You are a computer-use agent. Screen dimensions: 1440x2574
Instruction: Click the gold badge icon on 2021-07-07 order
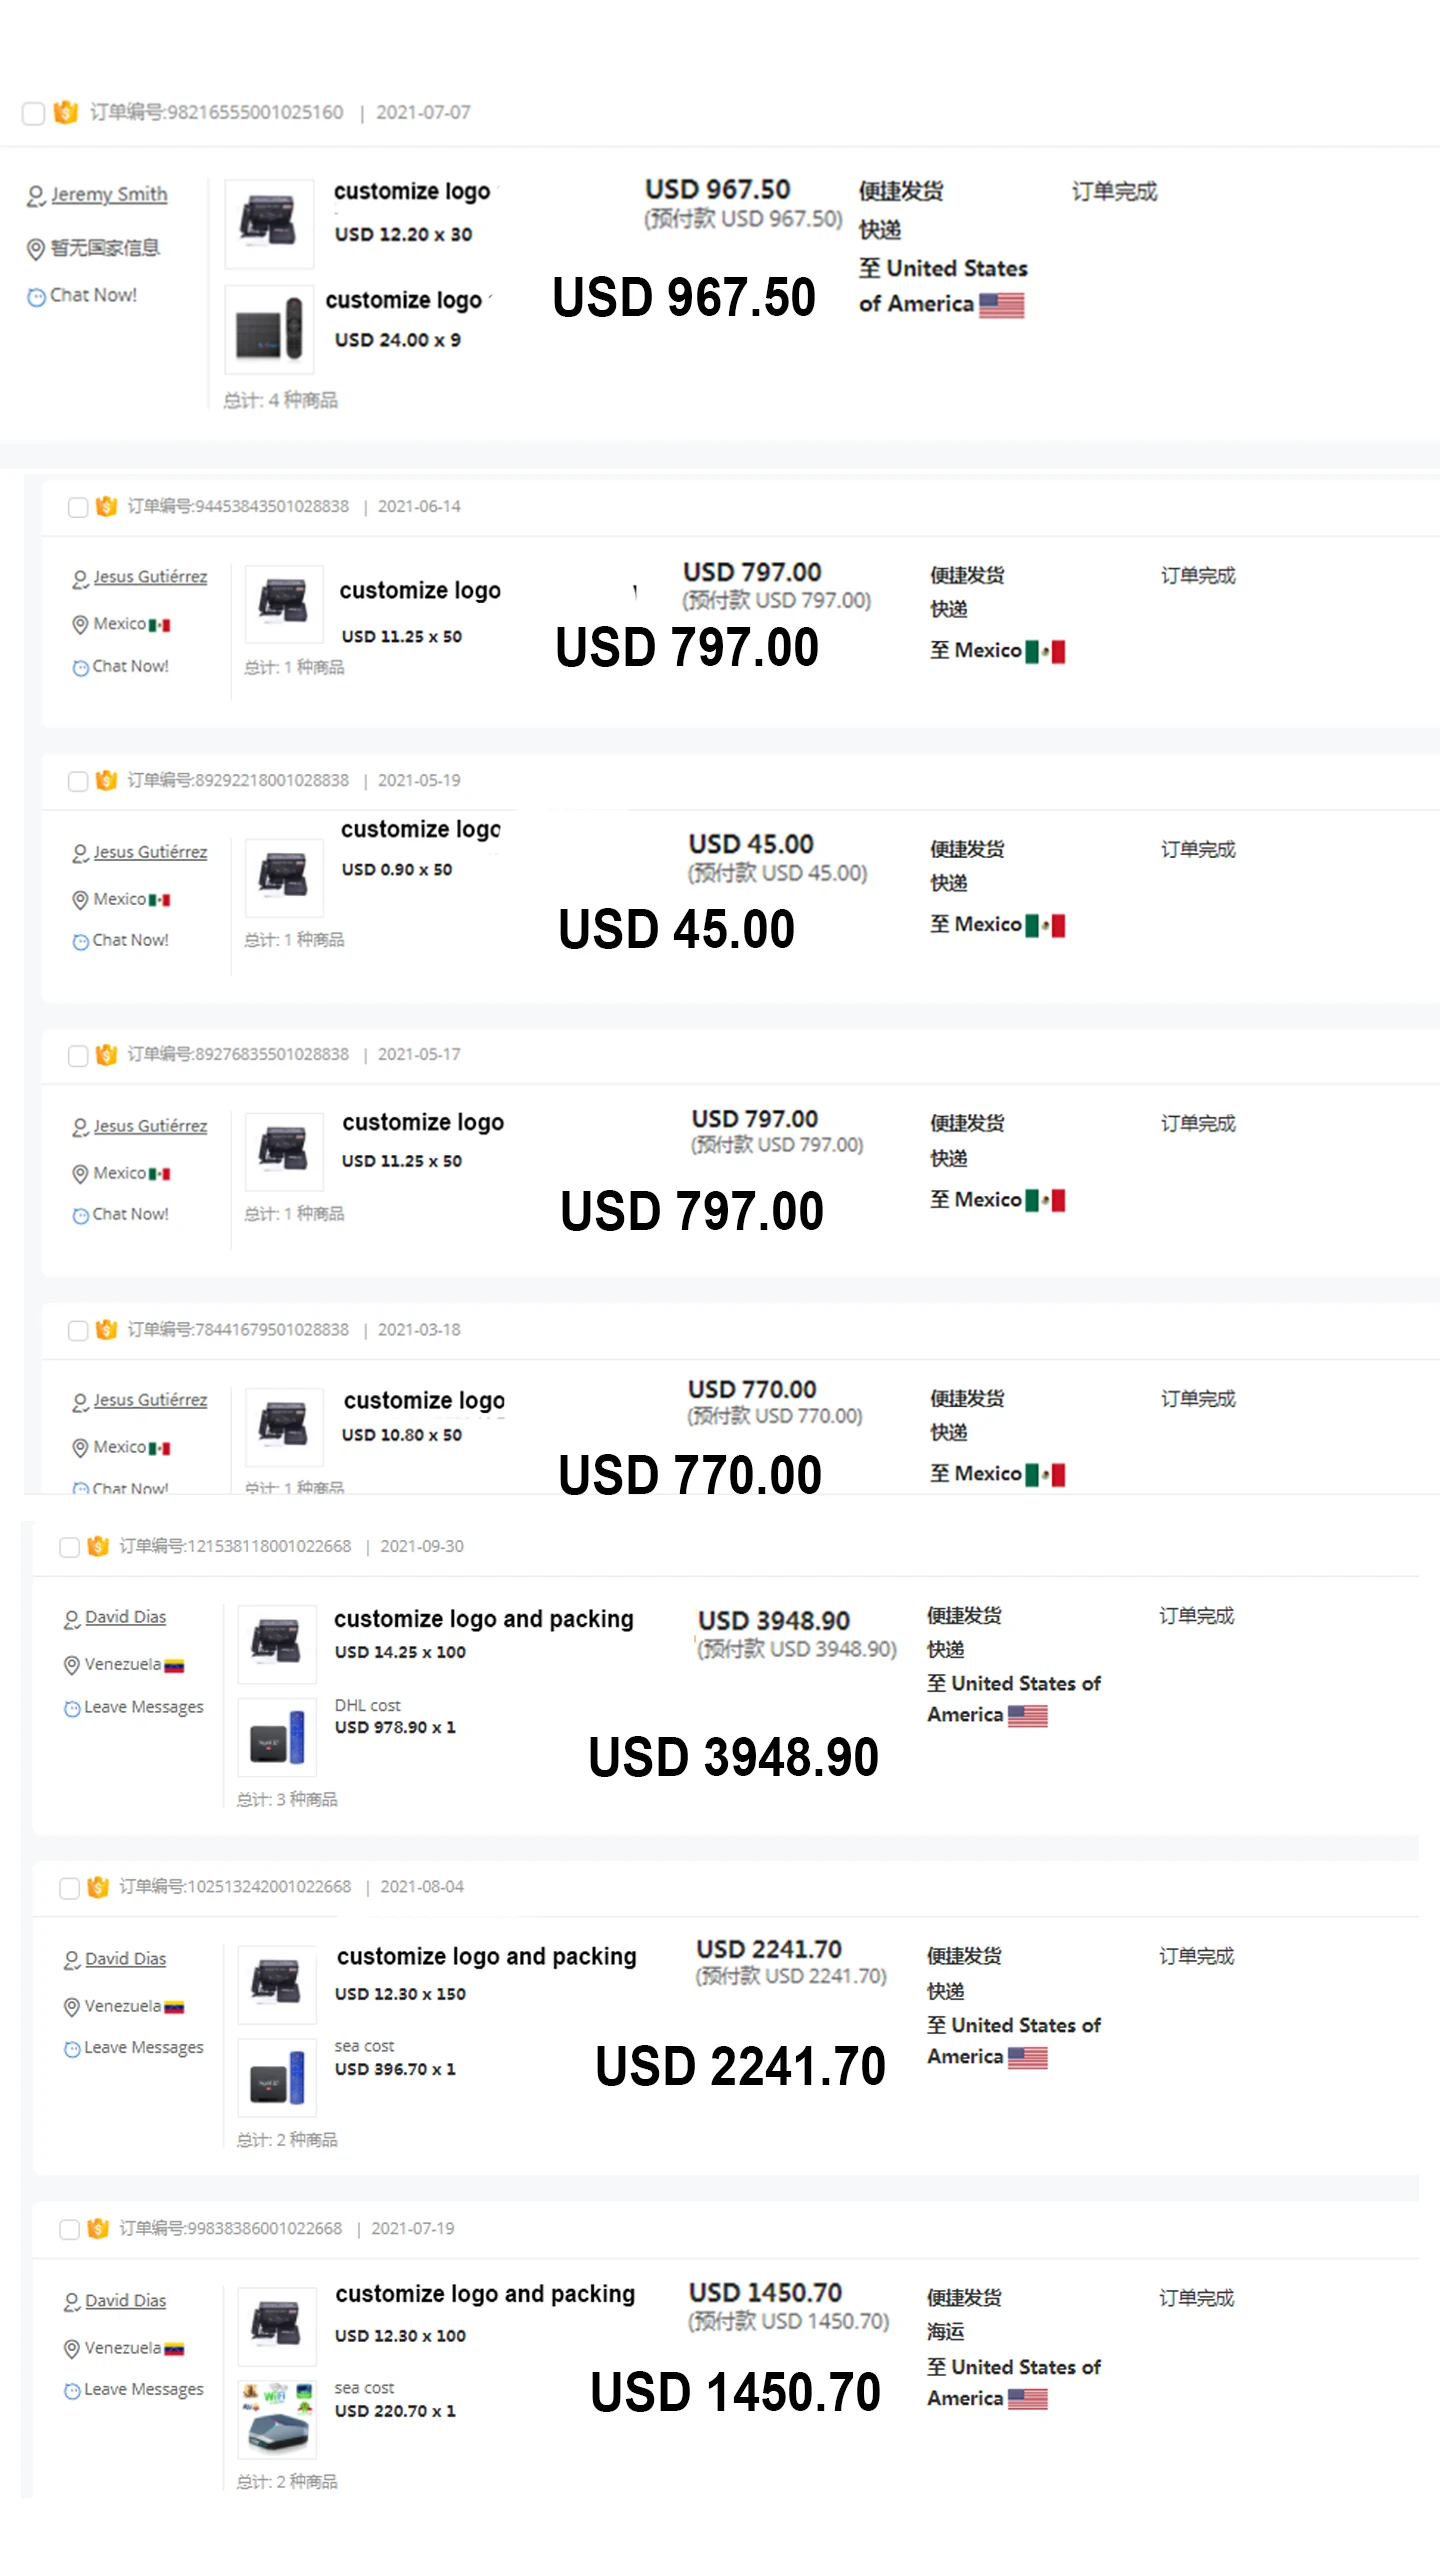(x=65, y=112)
